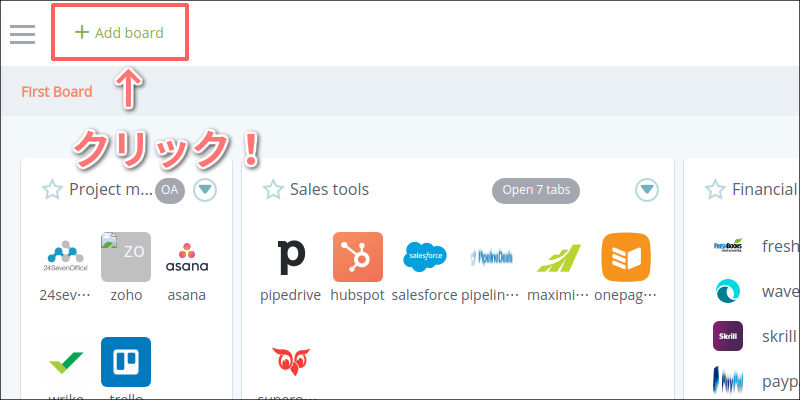Screen dimensions: 800x400
Task: Expand the Project management group dropdown
Action: point(205,189)
